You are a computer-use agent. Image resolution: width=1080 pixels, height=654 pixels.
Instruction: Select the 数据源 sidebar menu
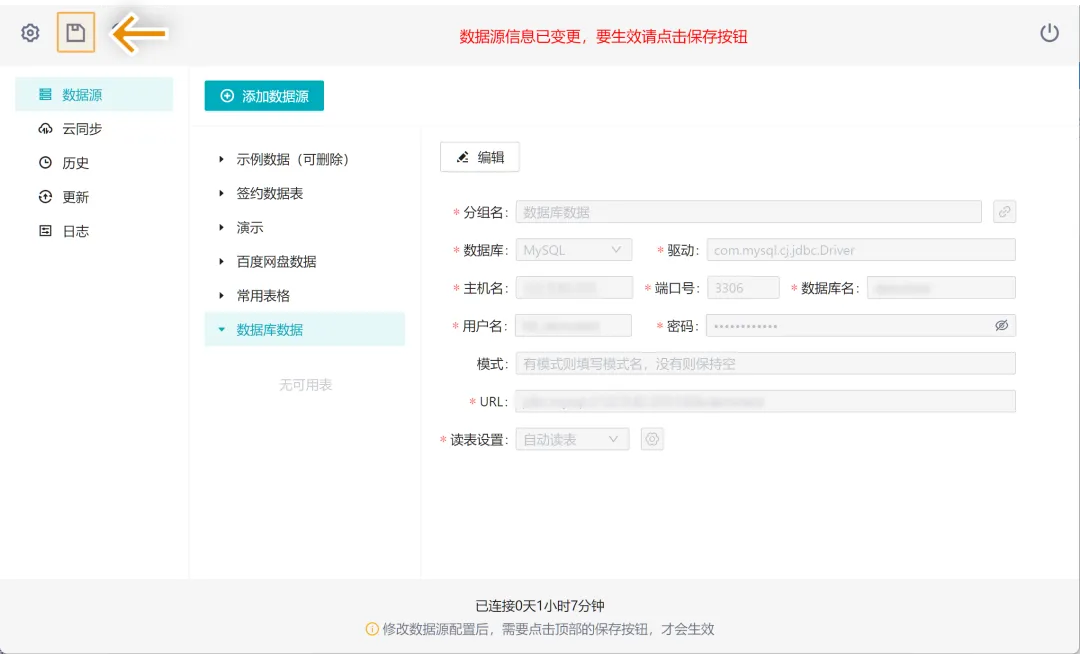[x=82, y=95]
